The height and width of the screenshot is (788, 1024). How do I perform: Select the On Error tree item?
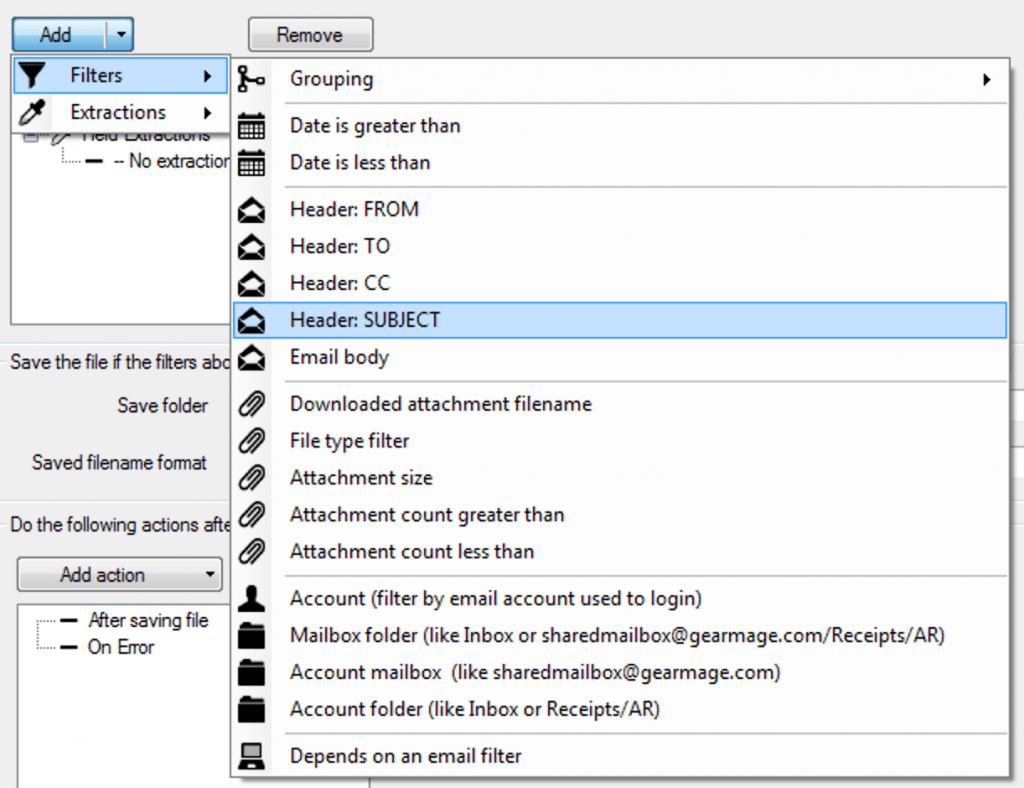tap(121, 647)
